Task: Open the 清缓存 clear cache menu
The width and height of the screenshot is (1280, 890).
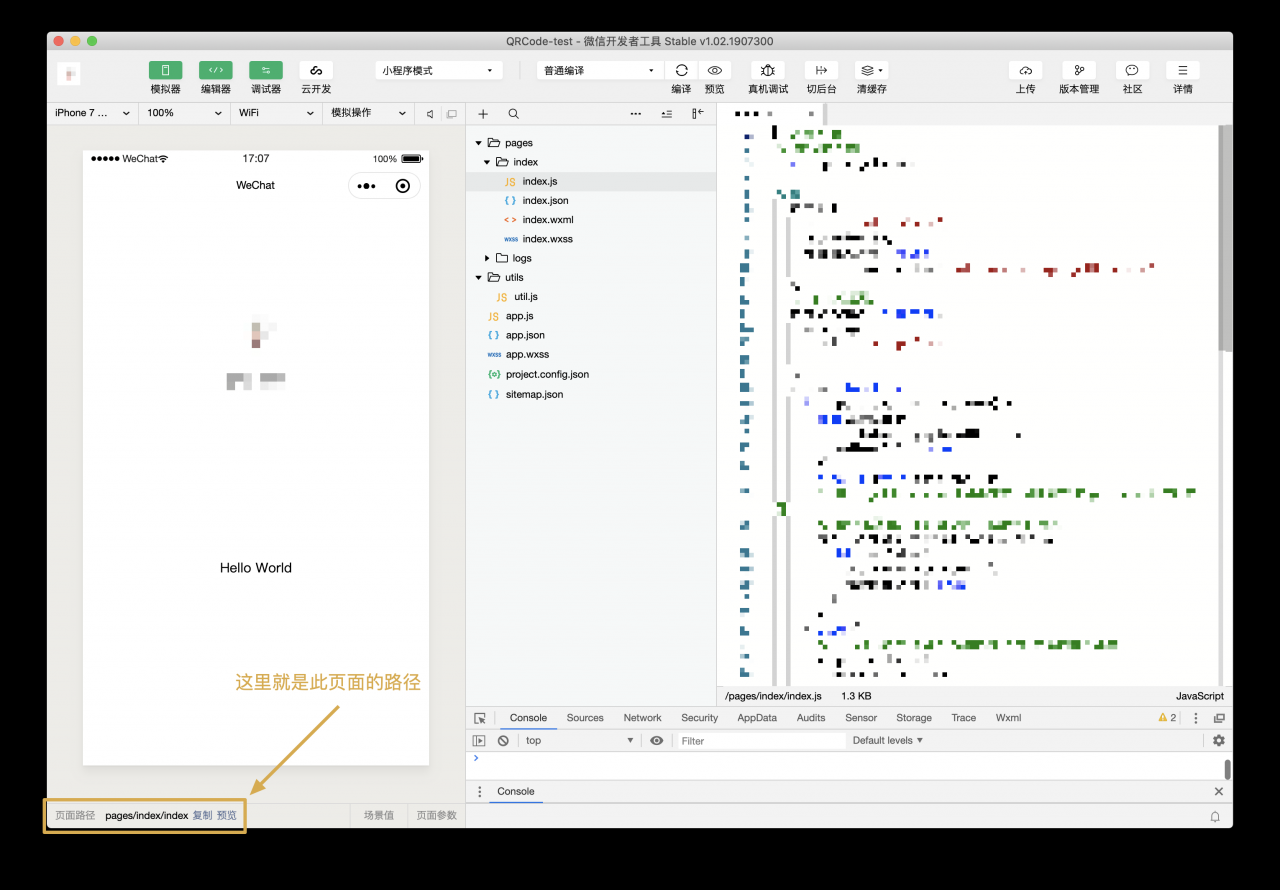Action: (x=872, y=70)
